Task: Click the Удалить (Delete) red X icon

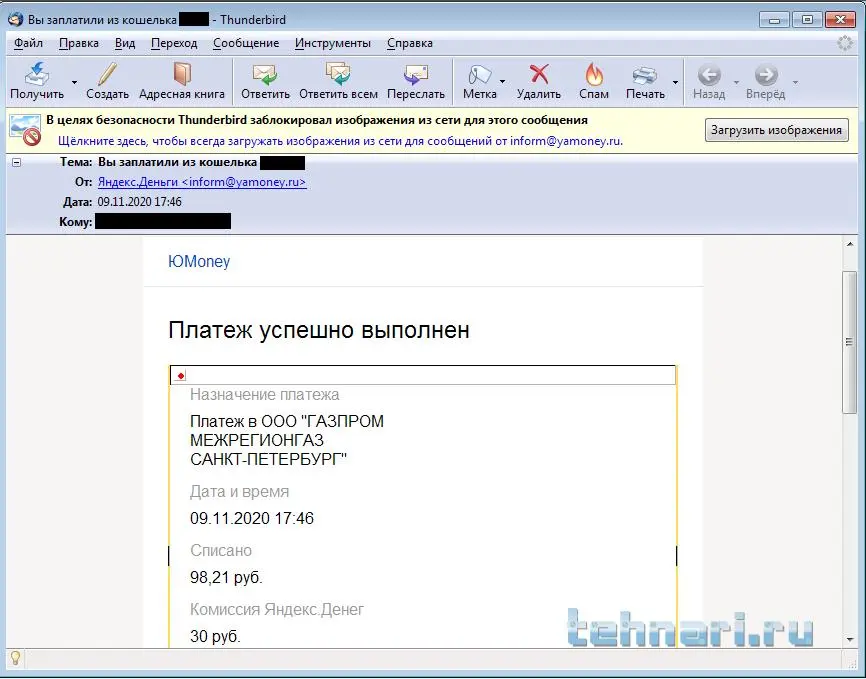Action: click(539, 74)
